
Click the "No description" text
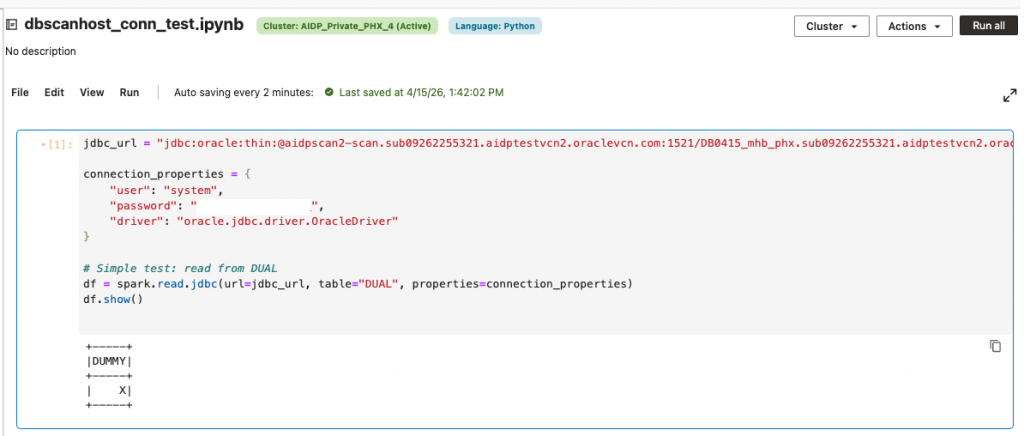click(41, 51)
